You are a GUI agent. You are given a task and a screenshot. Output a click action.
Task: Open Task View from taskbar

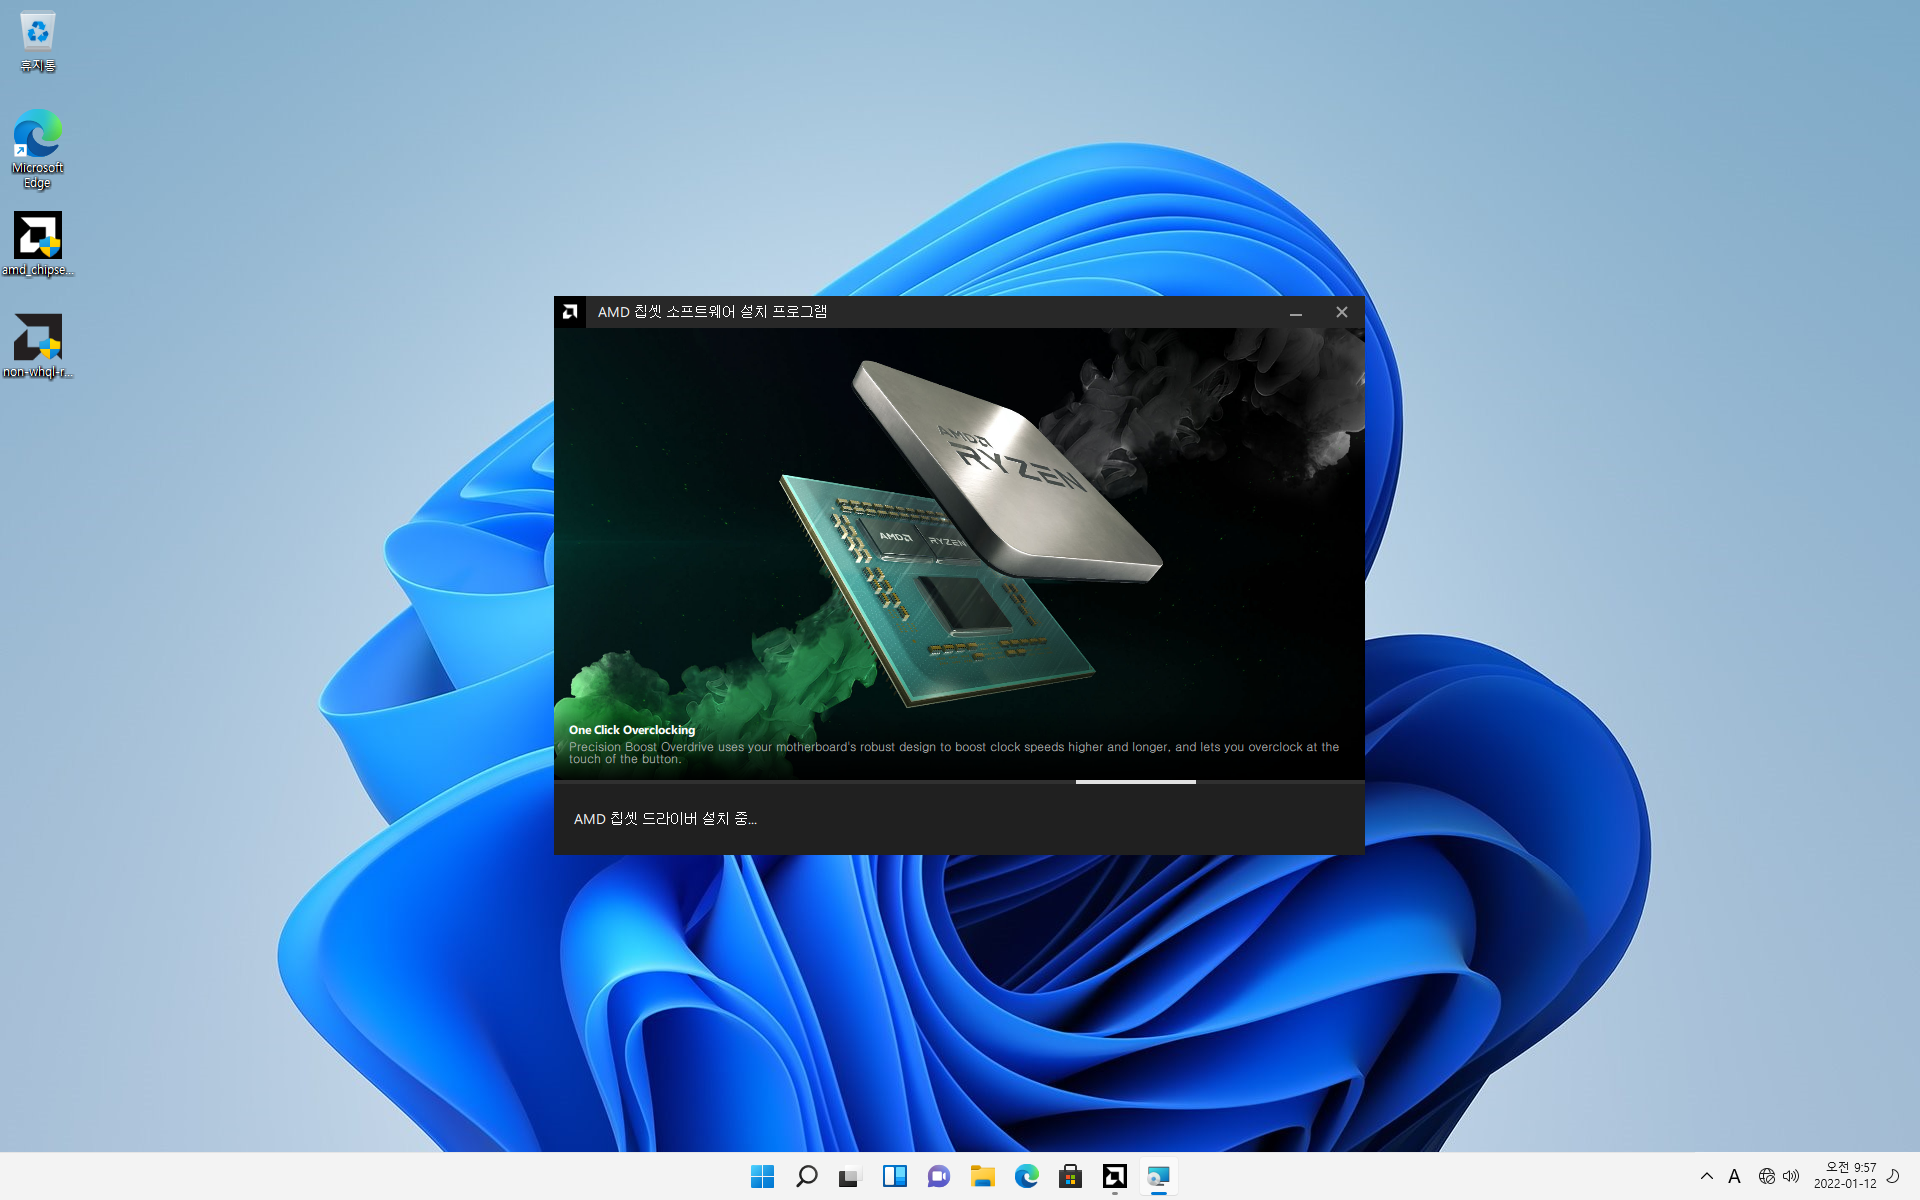click(850, 1176)
